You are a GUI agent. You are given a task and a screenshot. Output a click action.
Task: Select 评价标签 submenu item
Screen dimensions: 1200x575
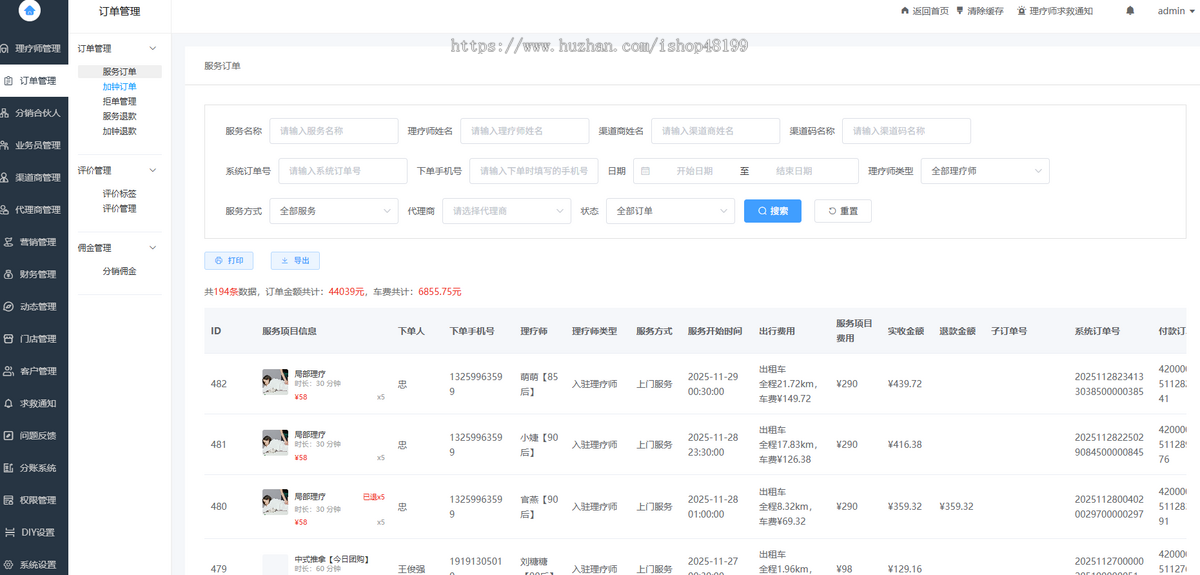[x=119, y=194]
